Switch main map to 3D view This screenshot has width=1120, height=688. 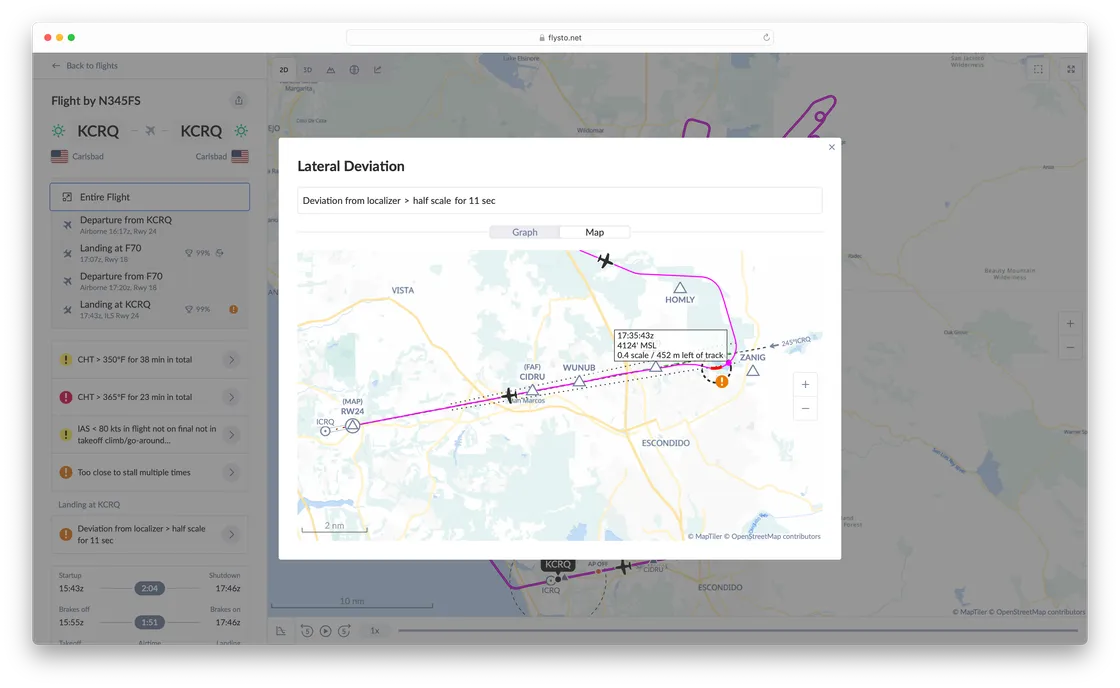click(308, 70)
